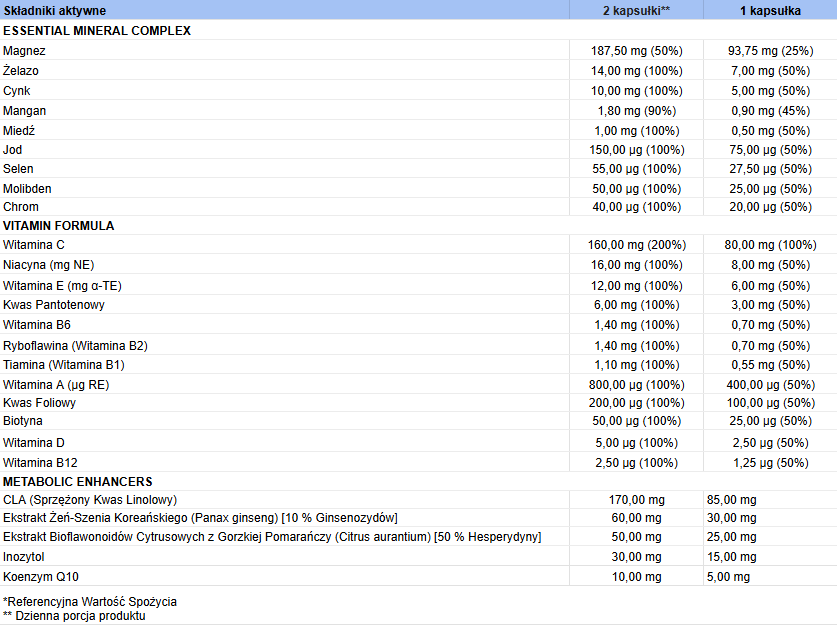Click the 'Biotyna' row label
The width and height of the screenshot is (837, 625).
coord(23,421)
